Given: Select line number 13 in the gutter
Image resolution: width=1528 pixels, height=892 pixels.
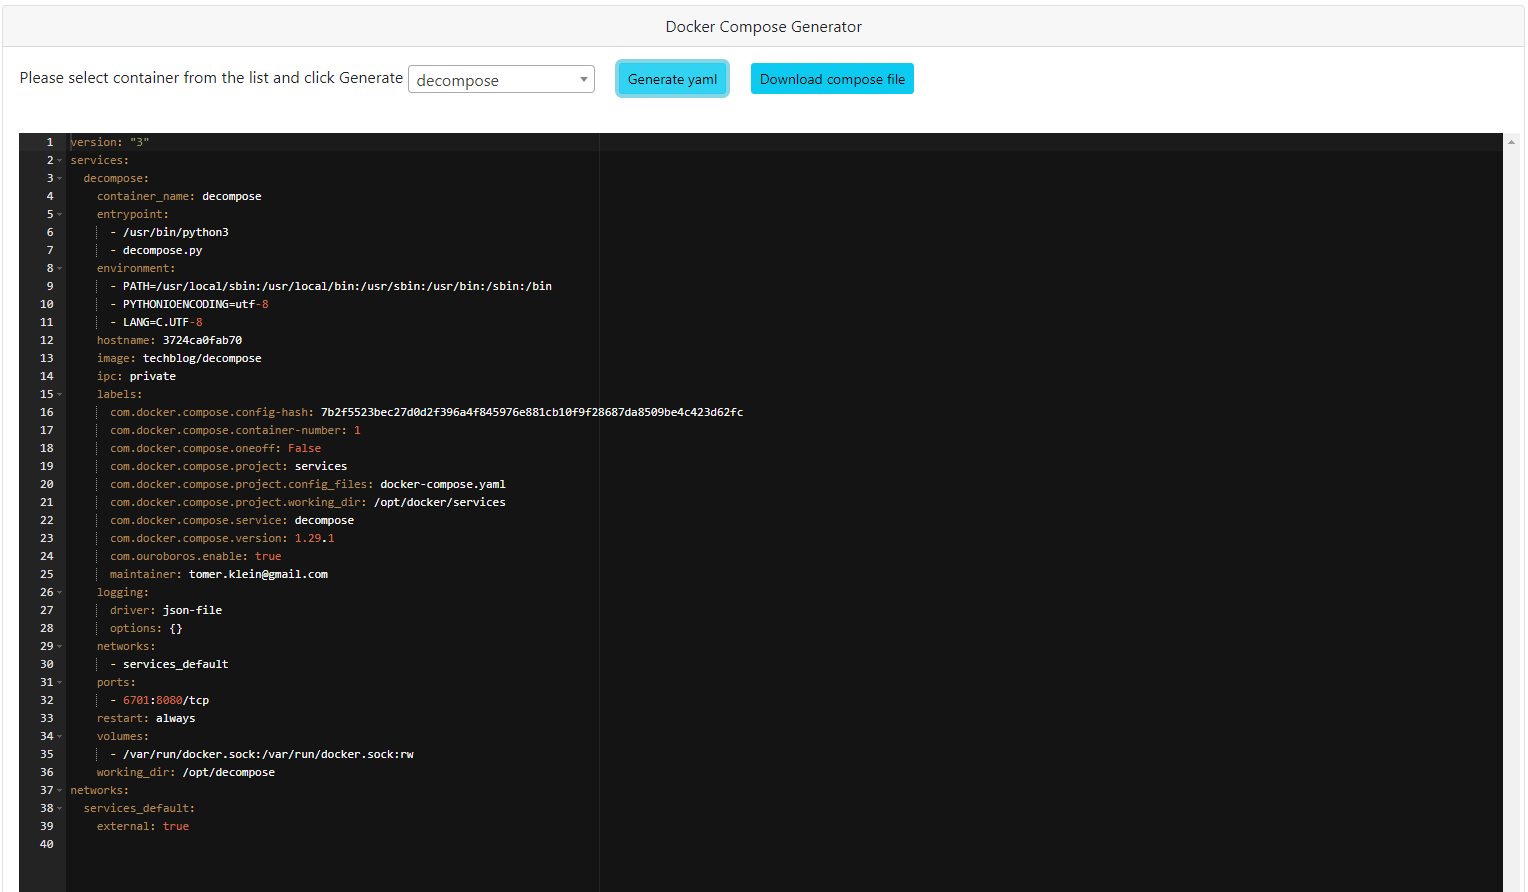Looking at the screenshot, I should point(46,357).
